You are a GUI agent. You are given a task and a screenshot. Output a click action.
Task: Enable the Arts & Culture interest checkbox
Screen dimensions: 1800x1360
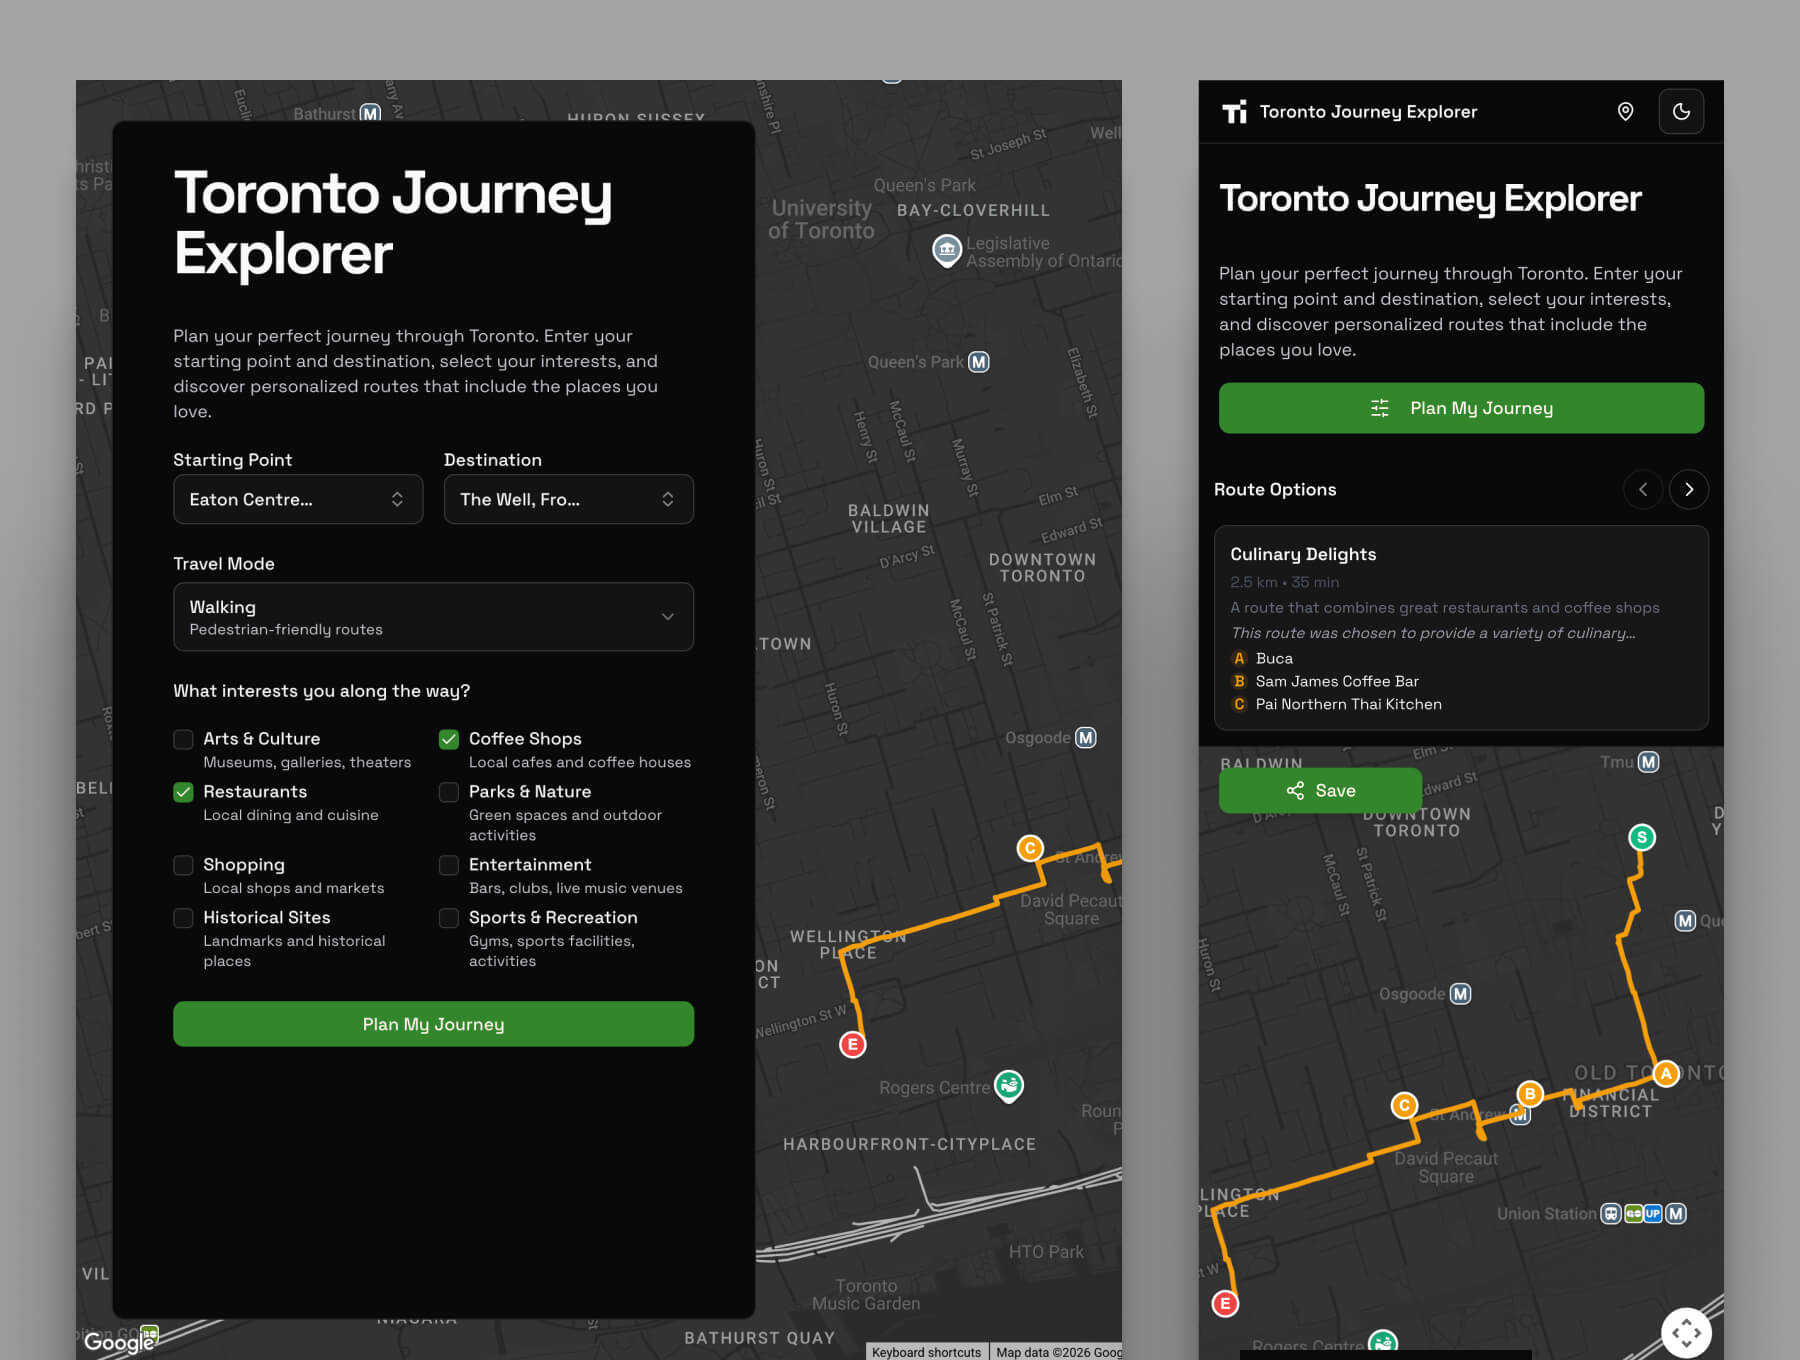(x=183, y=739)
